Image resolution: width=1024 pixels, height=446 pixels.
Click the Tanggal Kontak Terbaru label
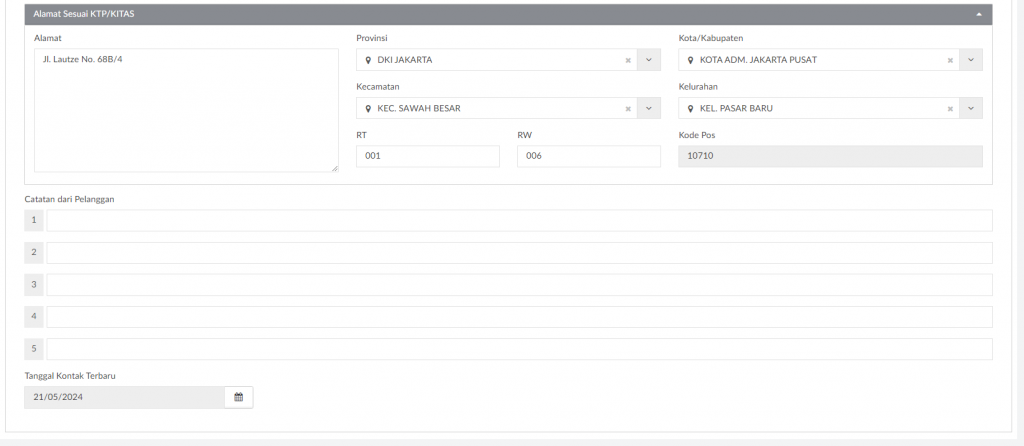tap(70, 376)
